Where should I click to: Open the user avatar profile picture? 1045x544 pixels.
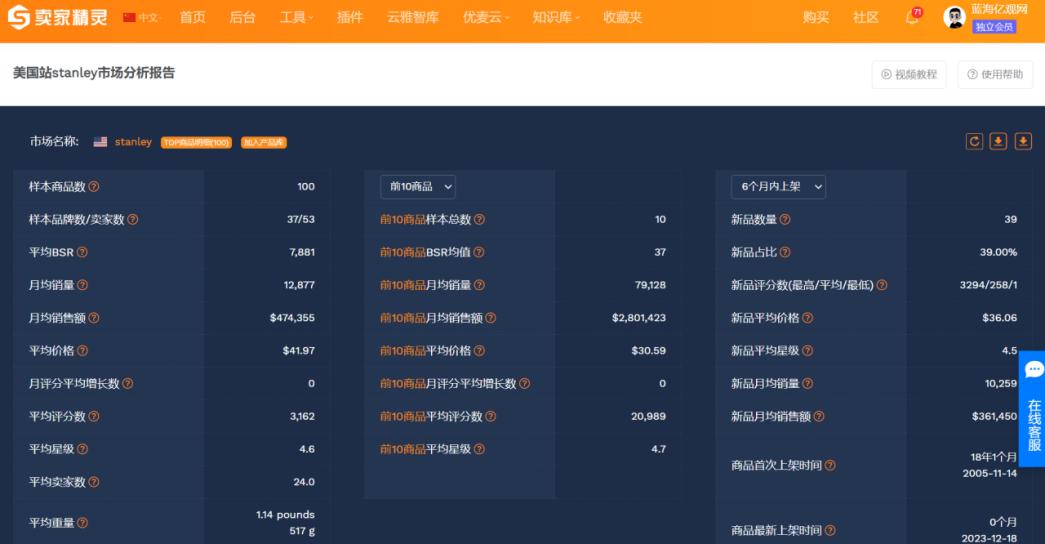954,17
